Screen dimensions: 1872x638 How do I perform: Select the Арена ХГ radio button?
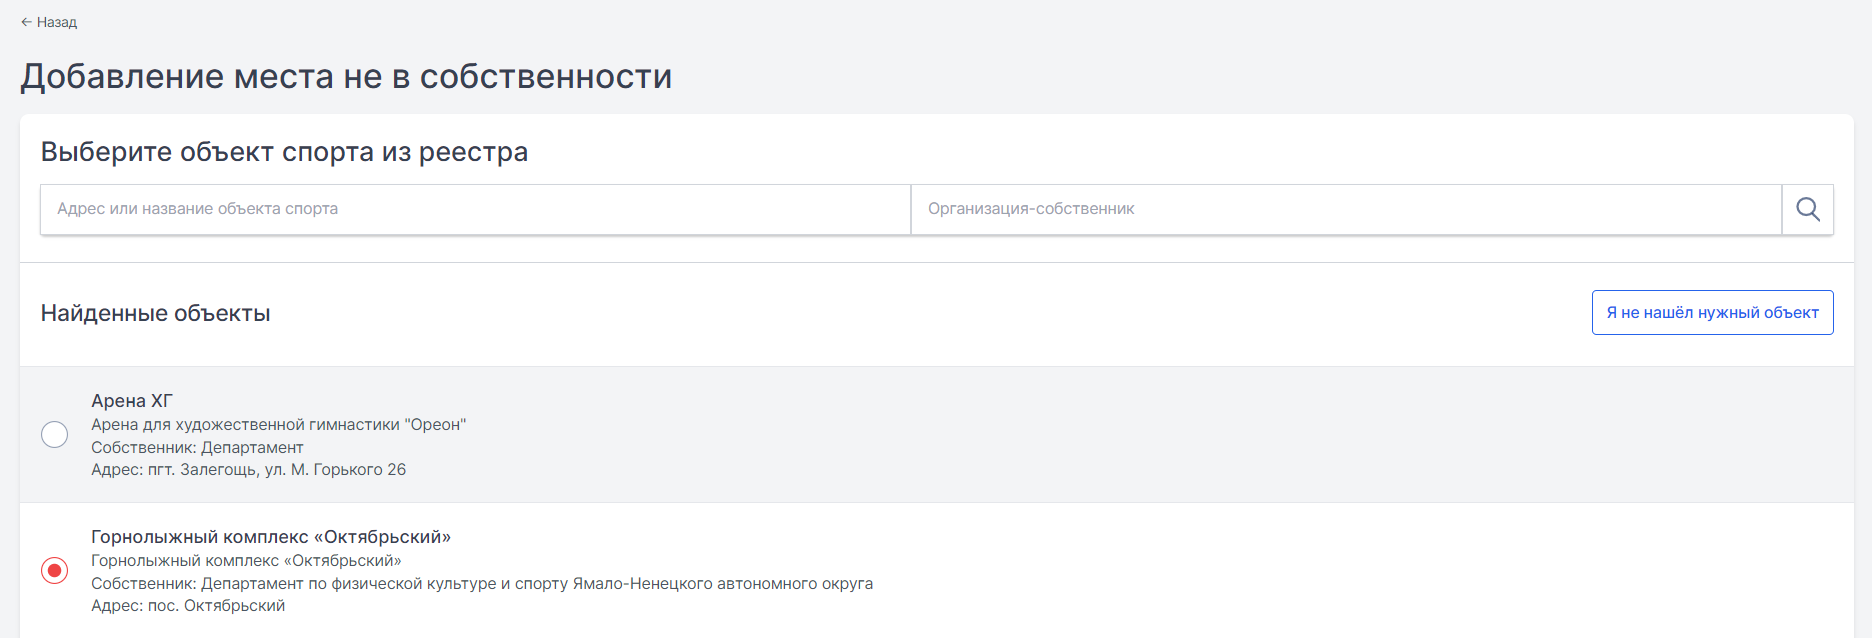55,435
